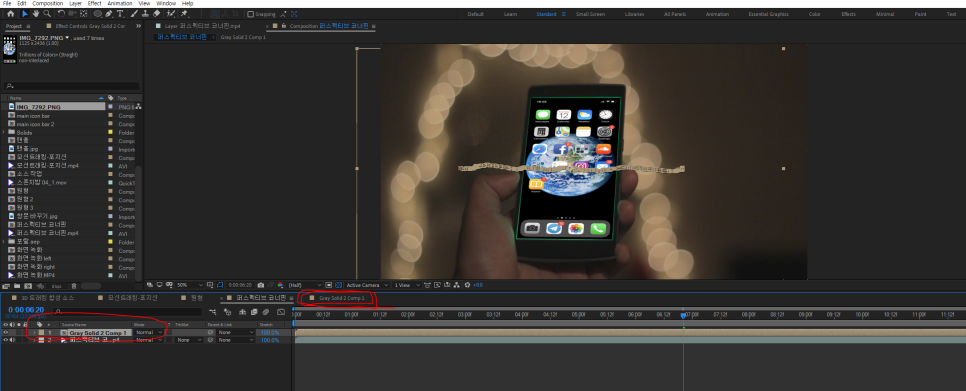
Task: Select main icon bar 2 composition item
Action: tap(35, 124)
